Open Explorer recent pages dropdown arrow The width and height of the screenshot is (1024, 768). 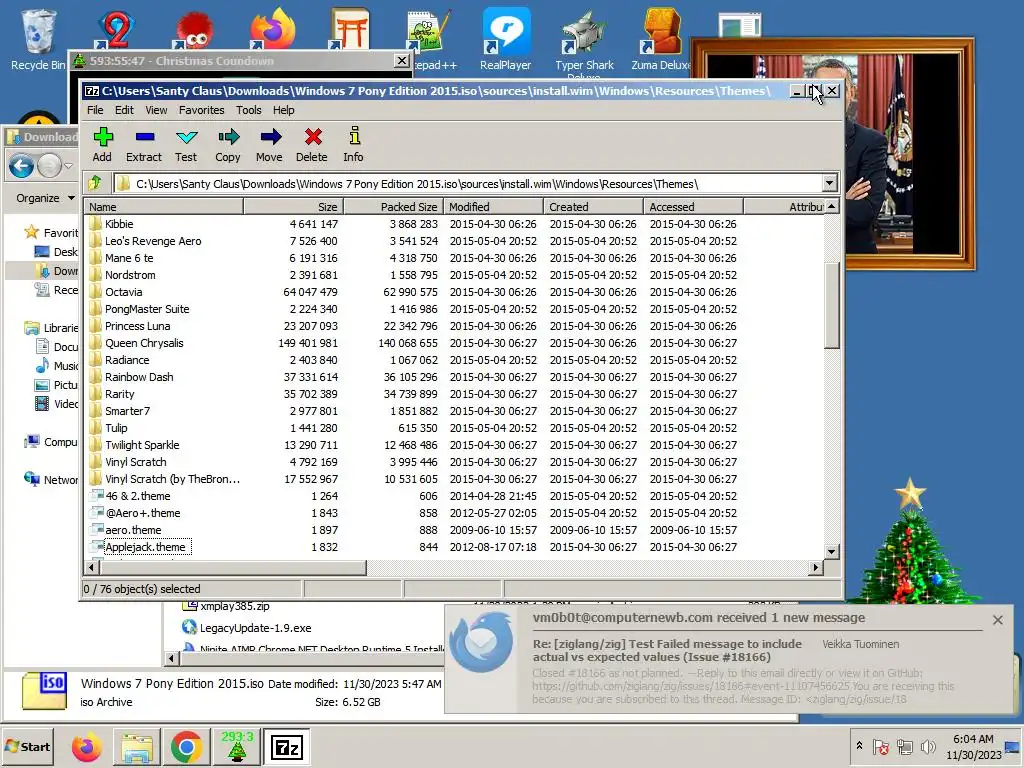[x=69, y=166]
